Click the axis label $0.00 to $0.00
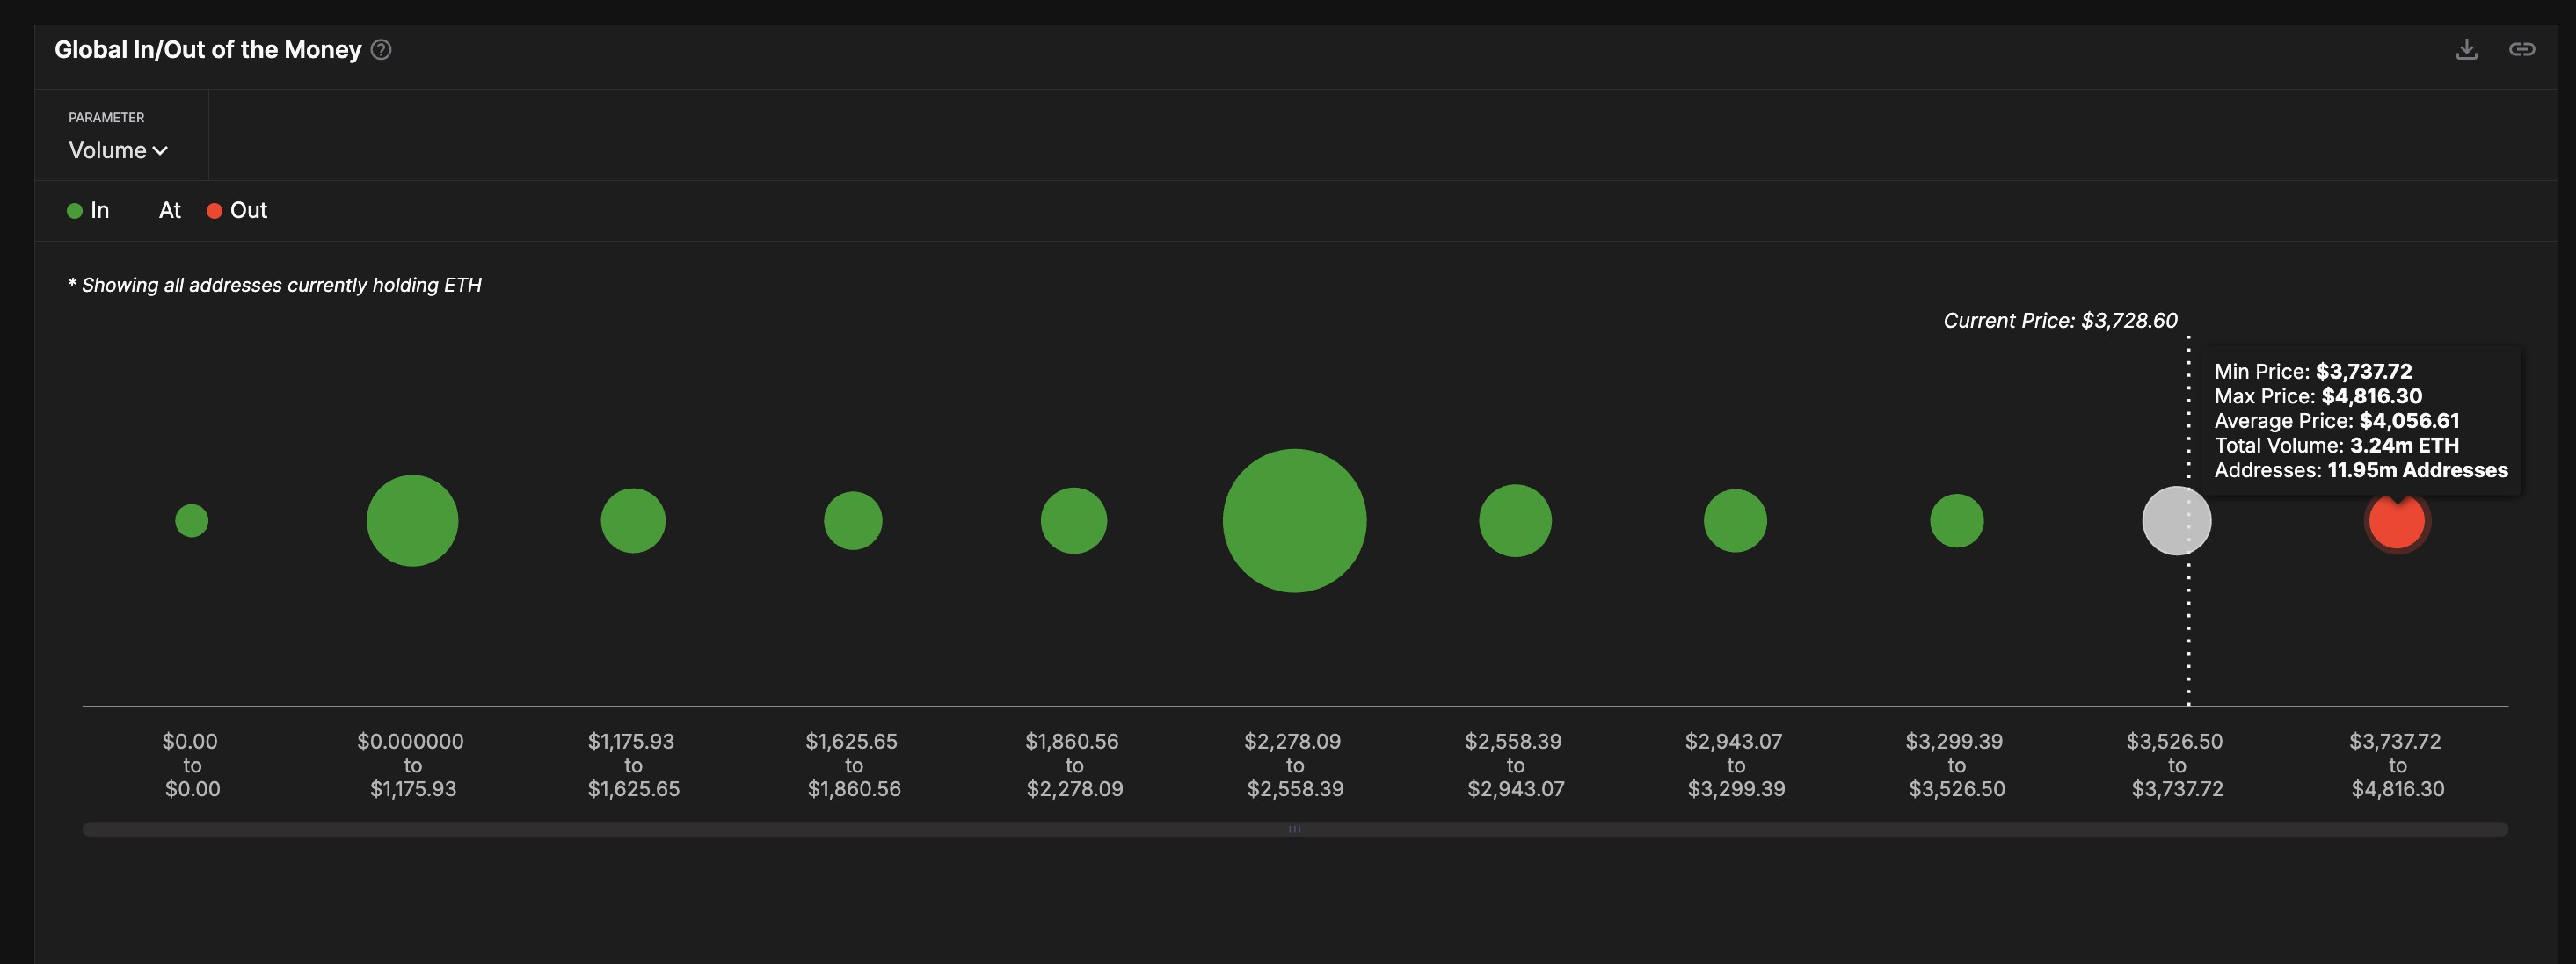This screenshot has width=2576, height=964. click(x=191, y=765)
